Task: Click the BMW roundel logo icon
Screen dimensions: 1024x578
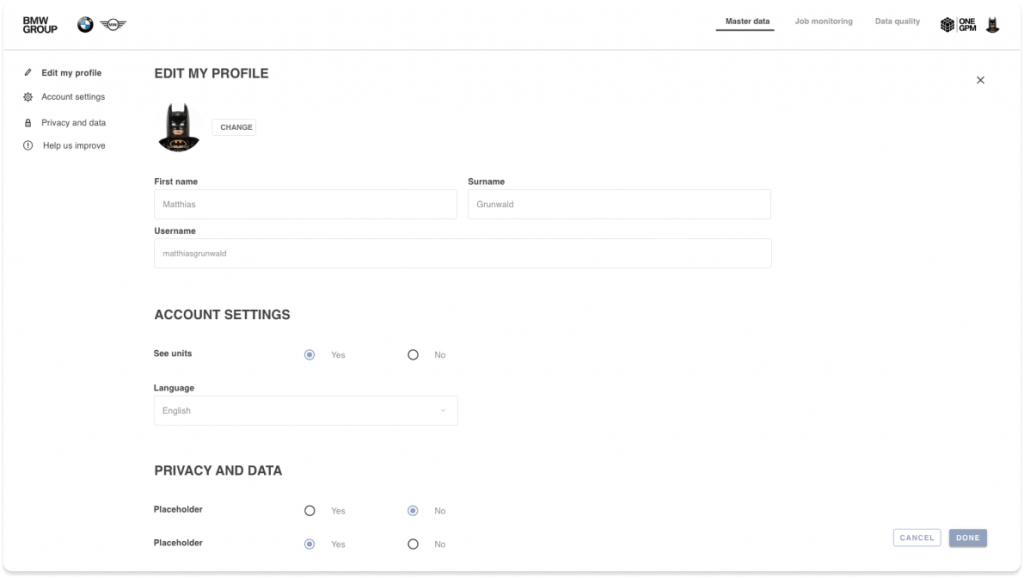Action: pos(85,25)
